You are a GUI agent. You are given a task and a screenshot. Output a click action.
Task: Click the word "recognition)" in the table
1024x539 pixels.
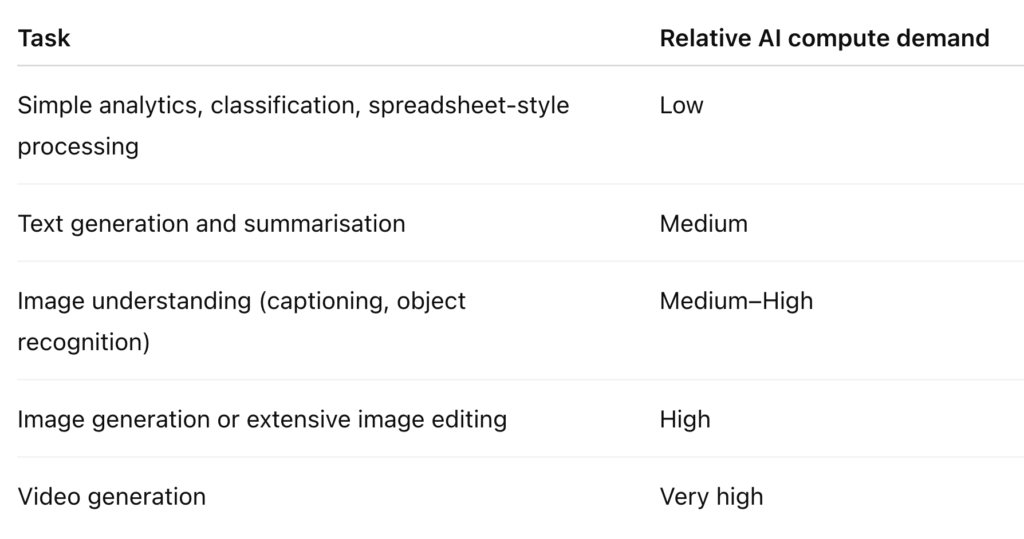click(x=84, y=342)
